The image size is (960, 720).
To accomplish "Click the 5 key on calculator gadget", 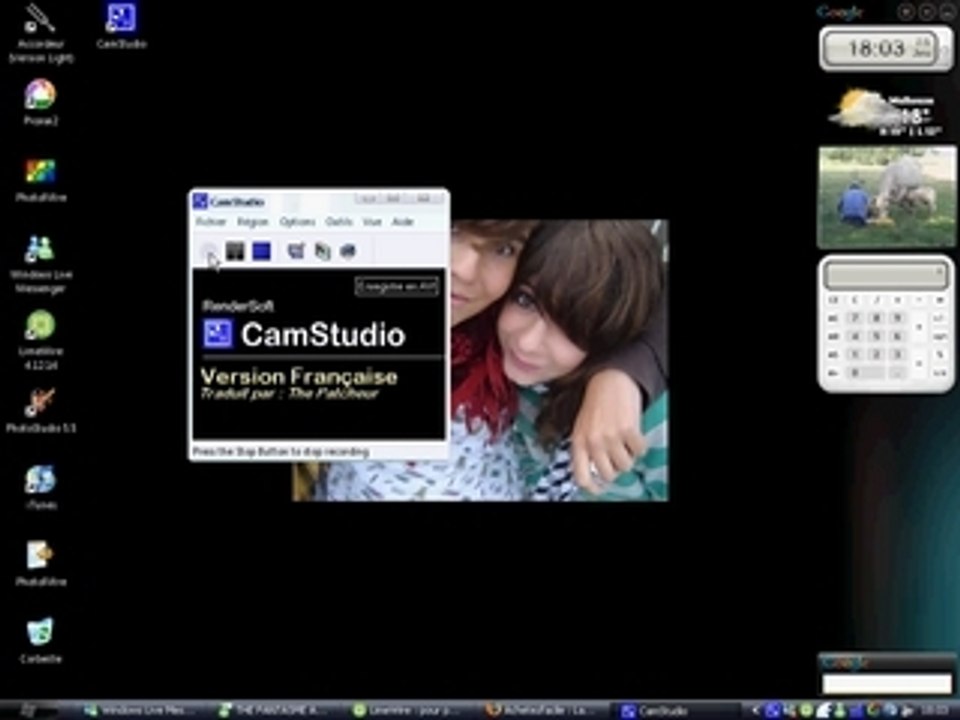I will tap(877, 336).
